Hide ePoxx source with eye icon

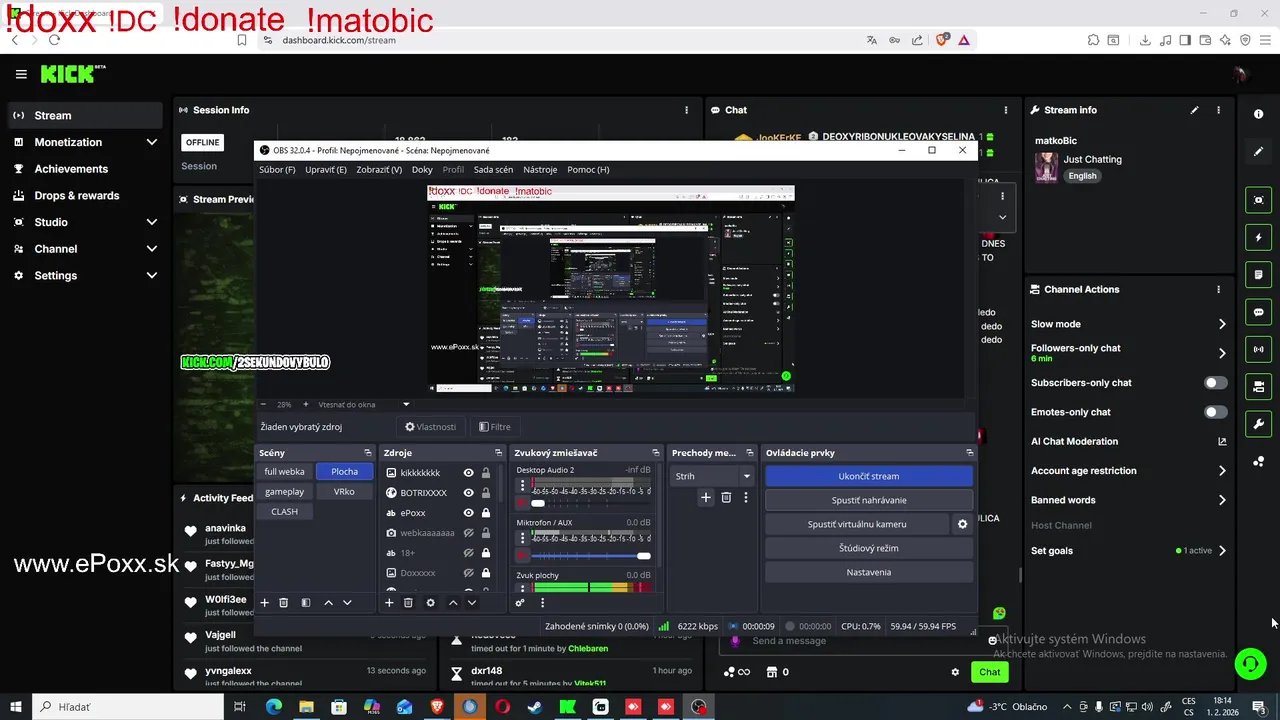[x=468, y=513]
